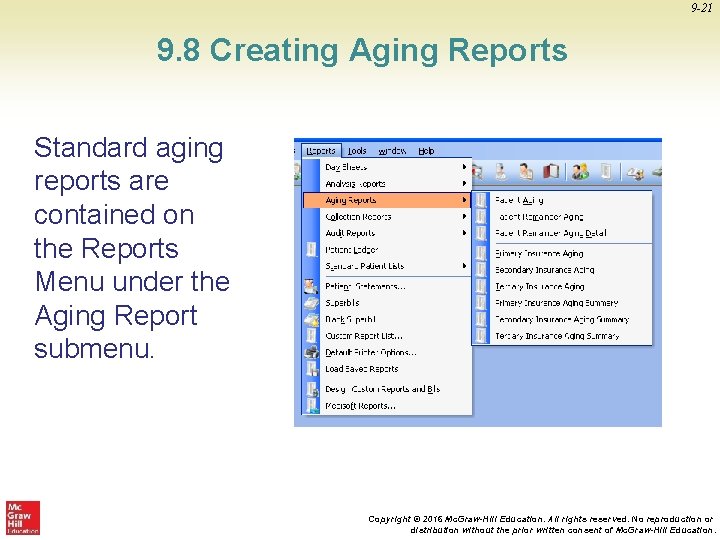
Task: Click toolbar magnifier search icon
Action: (477, 172)
